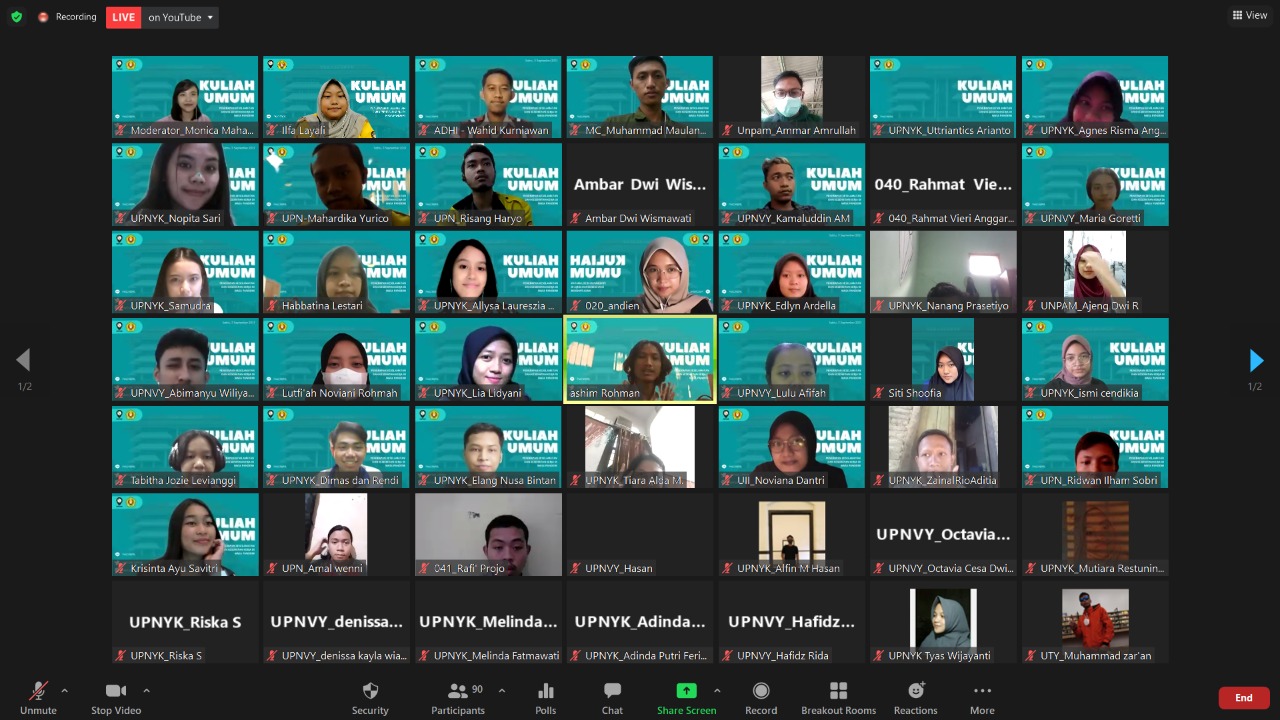
Task: Select Tabitha Jozie Levianggi video tile
Action: (x=185, y=447)
